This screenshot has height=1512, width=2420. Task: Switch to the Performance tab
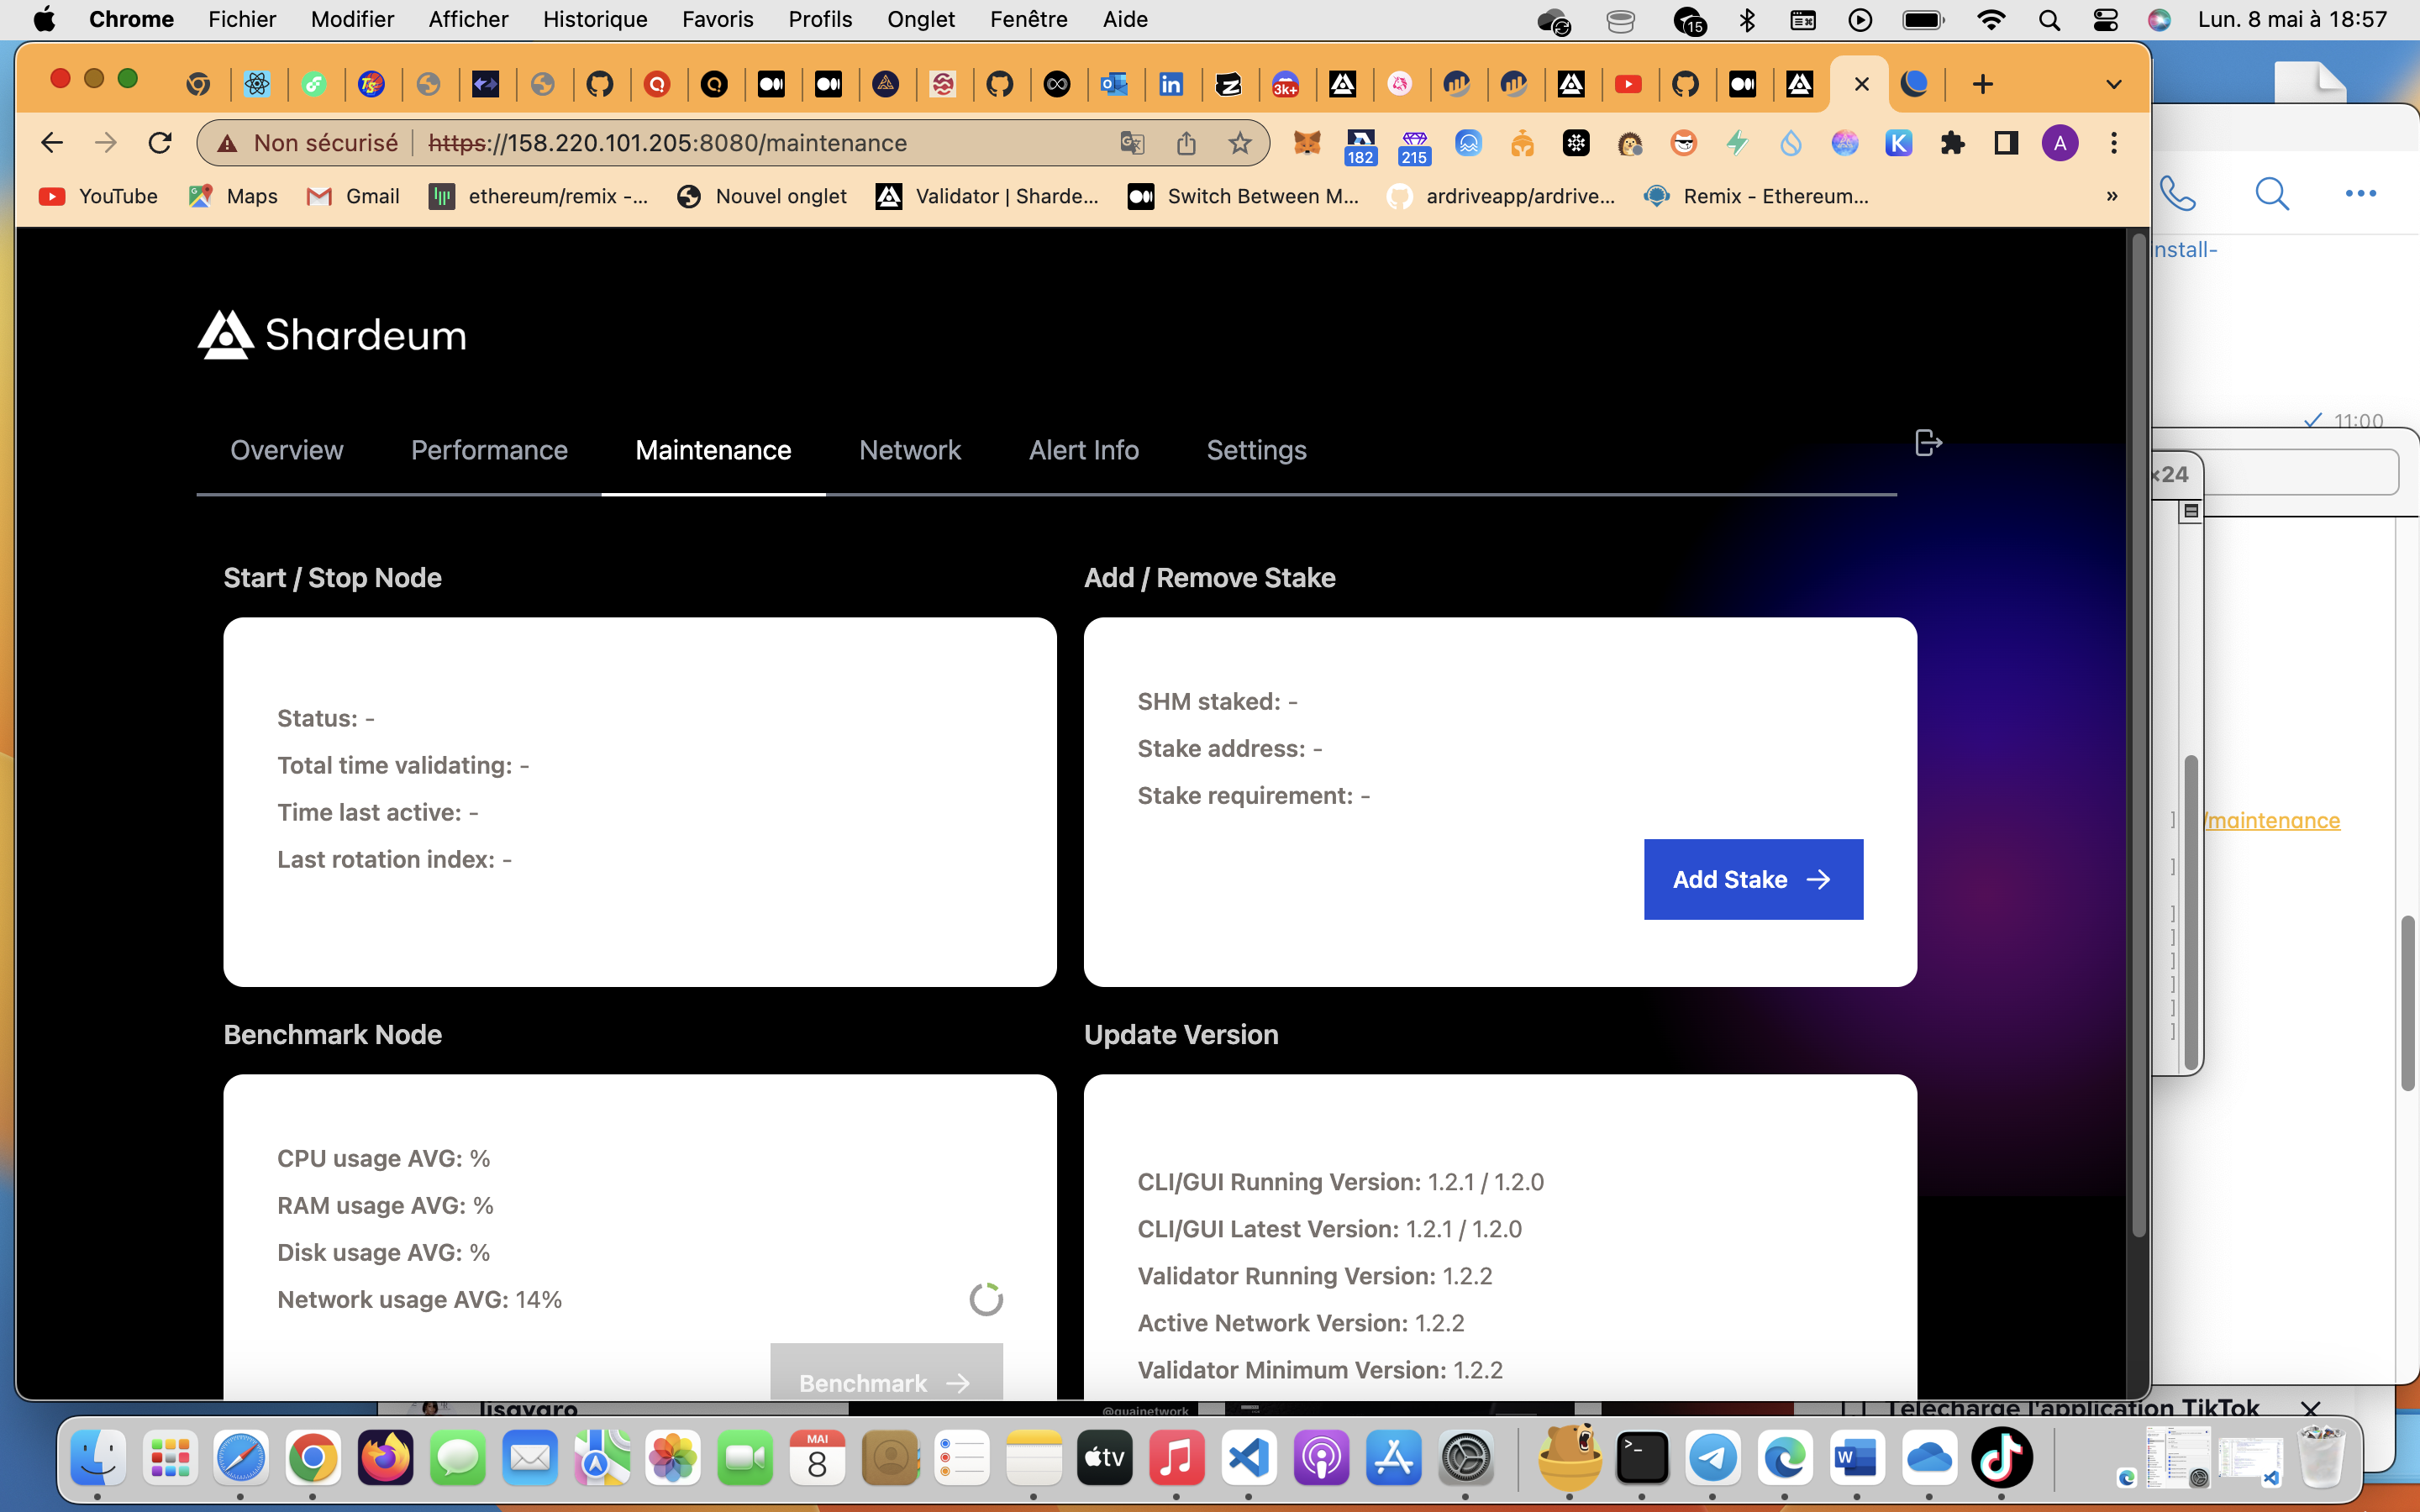coord(489,450)
